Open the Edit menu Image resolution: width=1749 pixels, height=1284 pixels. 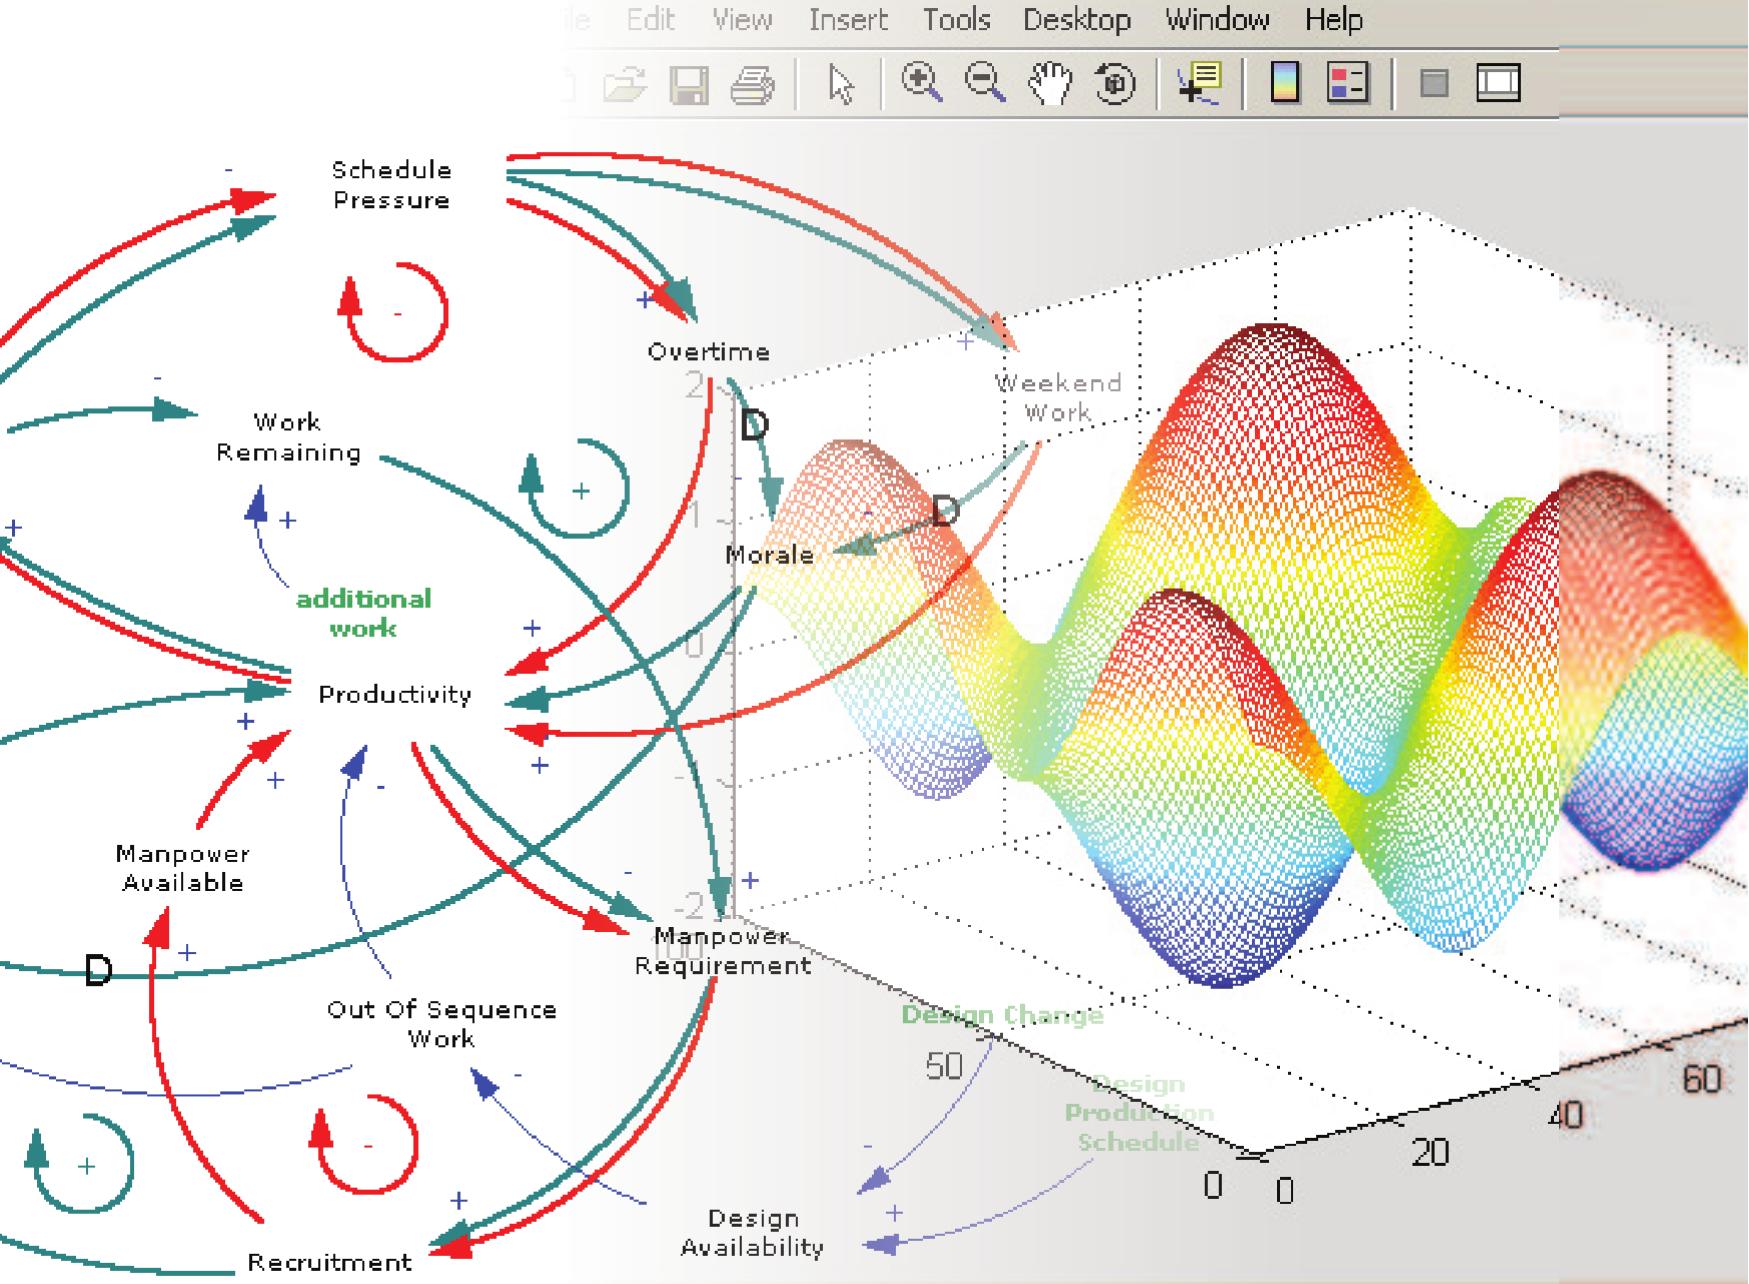click(650, 20)
